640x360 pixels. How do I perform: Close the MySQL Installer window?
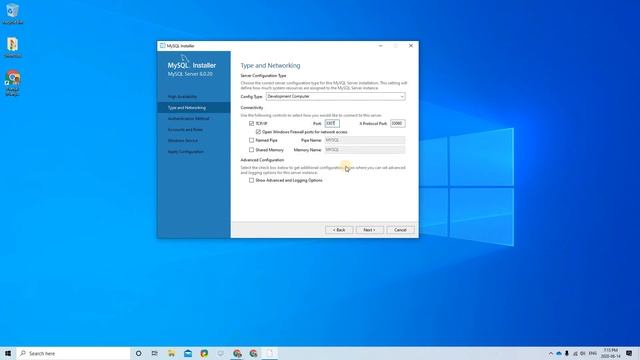(411, 46)
